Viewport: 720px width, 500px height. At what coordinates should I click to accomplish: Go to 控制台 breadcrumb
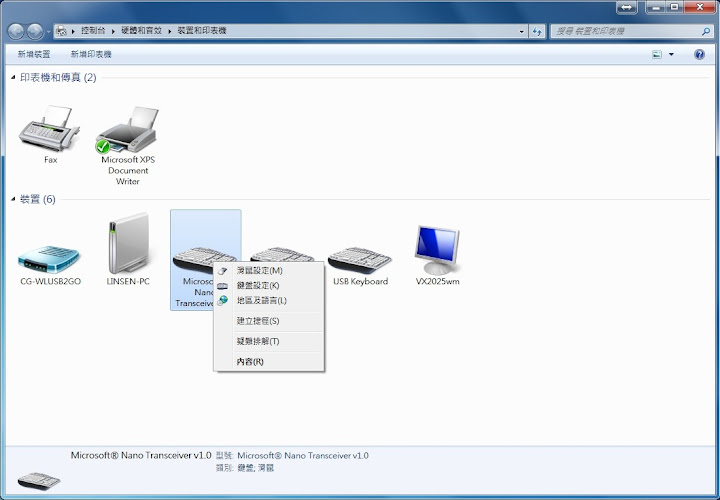(x=93, y=31)
